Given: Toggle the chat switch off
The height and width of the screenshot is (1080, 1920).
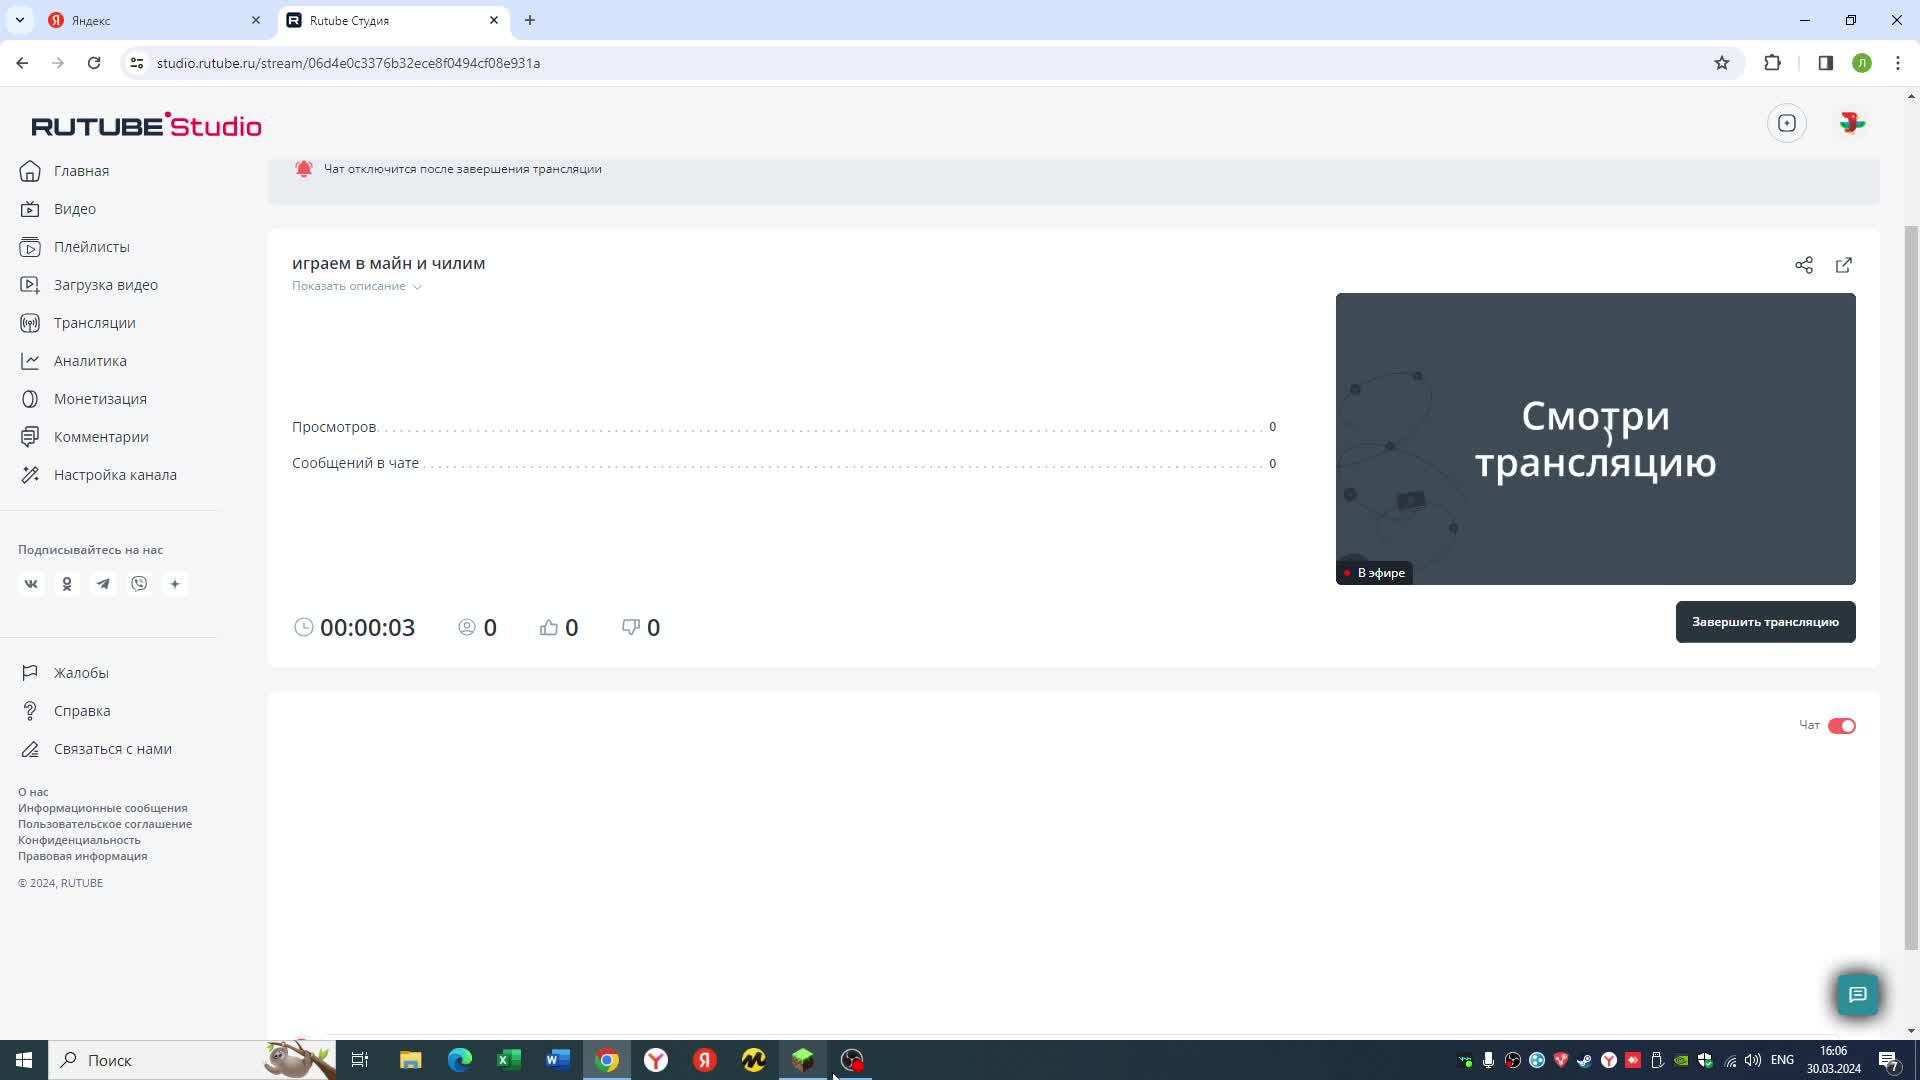Looking at the screenshot, I should (1842, 726).
